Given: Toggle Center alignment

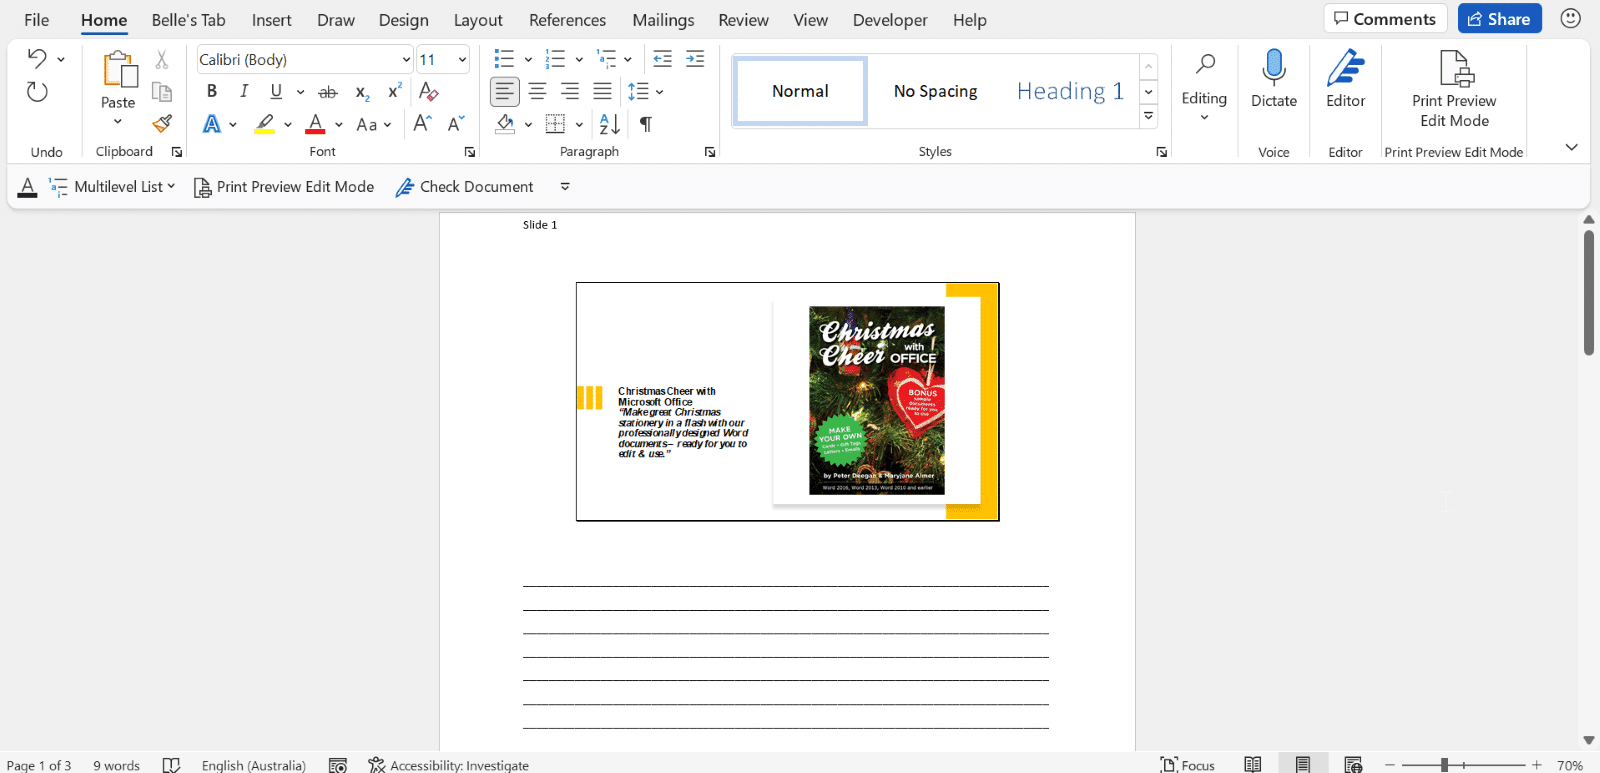Looking at the screenshot, I should (538, 92).
